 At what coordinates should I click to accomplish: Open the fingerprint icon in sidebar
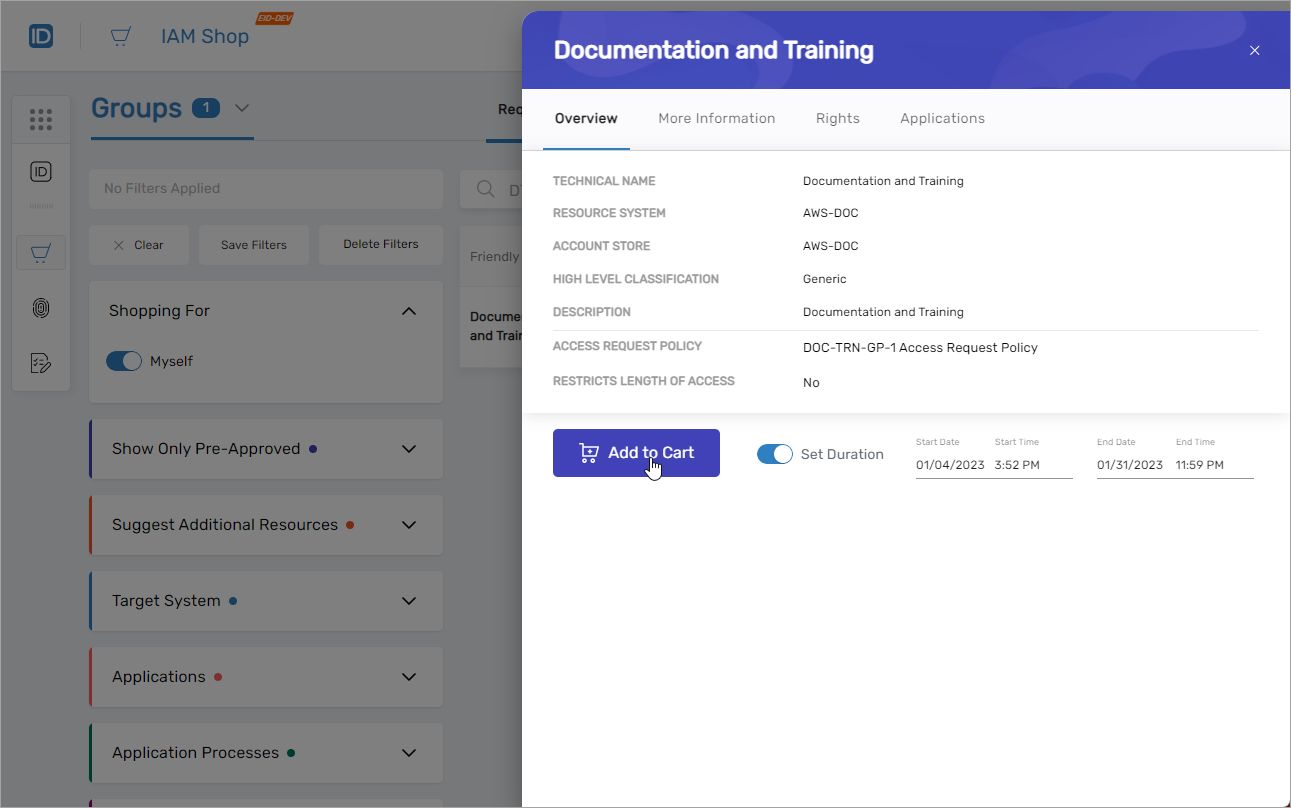pos(41,308)
